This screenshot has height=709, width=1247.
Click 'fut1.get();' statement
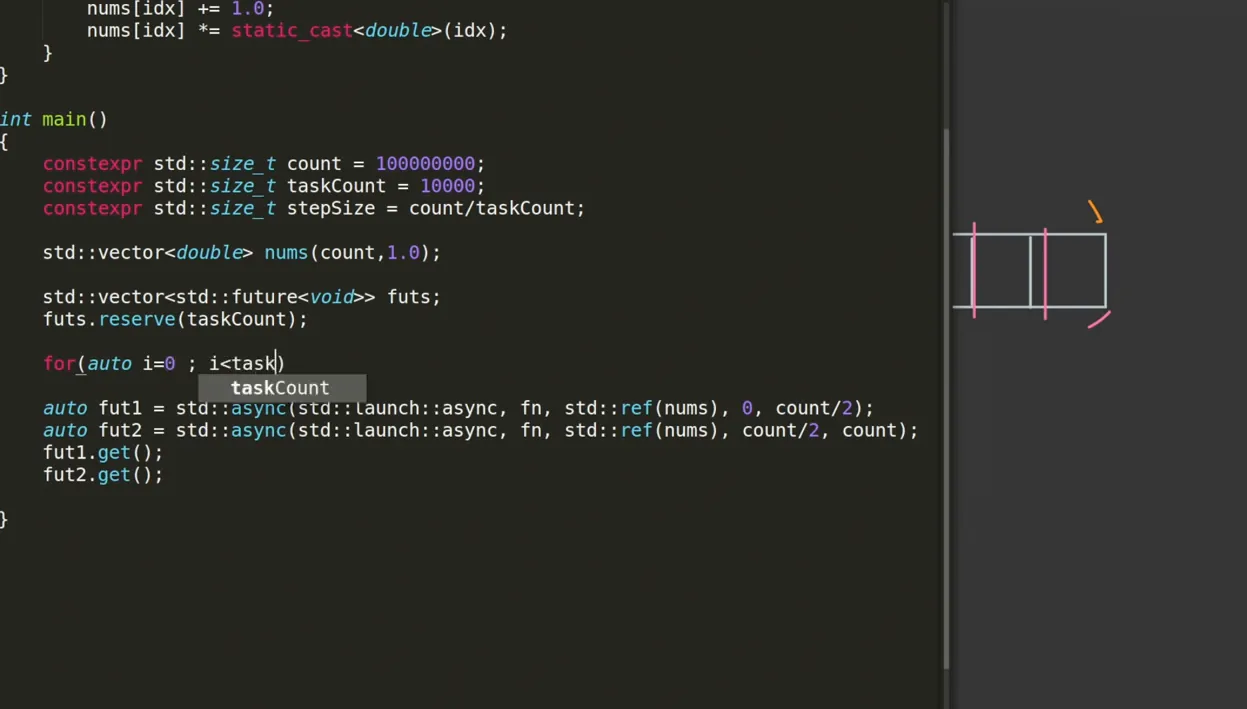pos(103,452)
